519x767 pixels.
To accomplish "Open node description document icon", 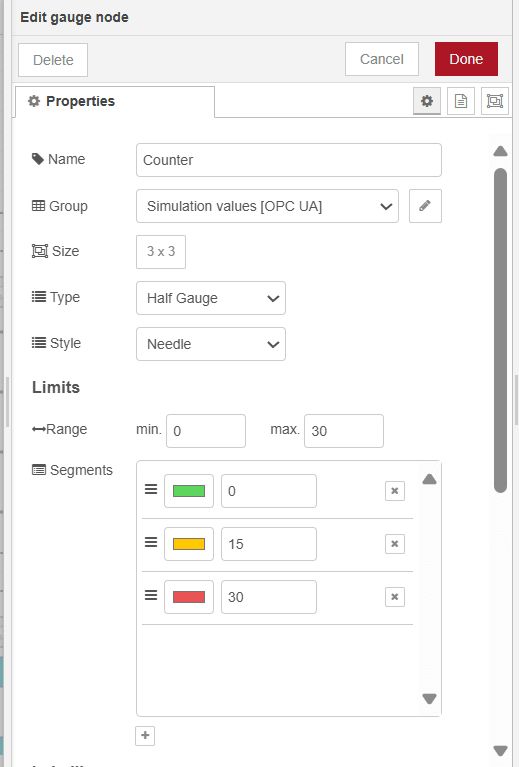I will [x=461, y=101].
